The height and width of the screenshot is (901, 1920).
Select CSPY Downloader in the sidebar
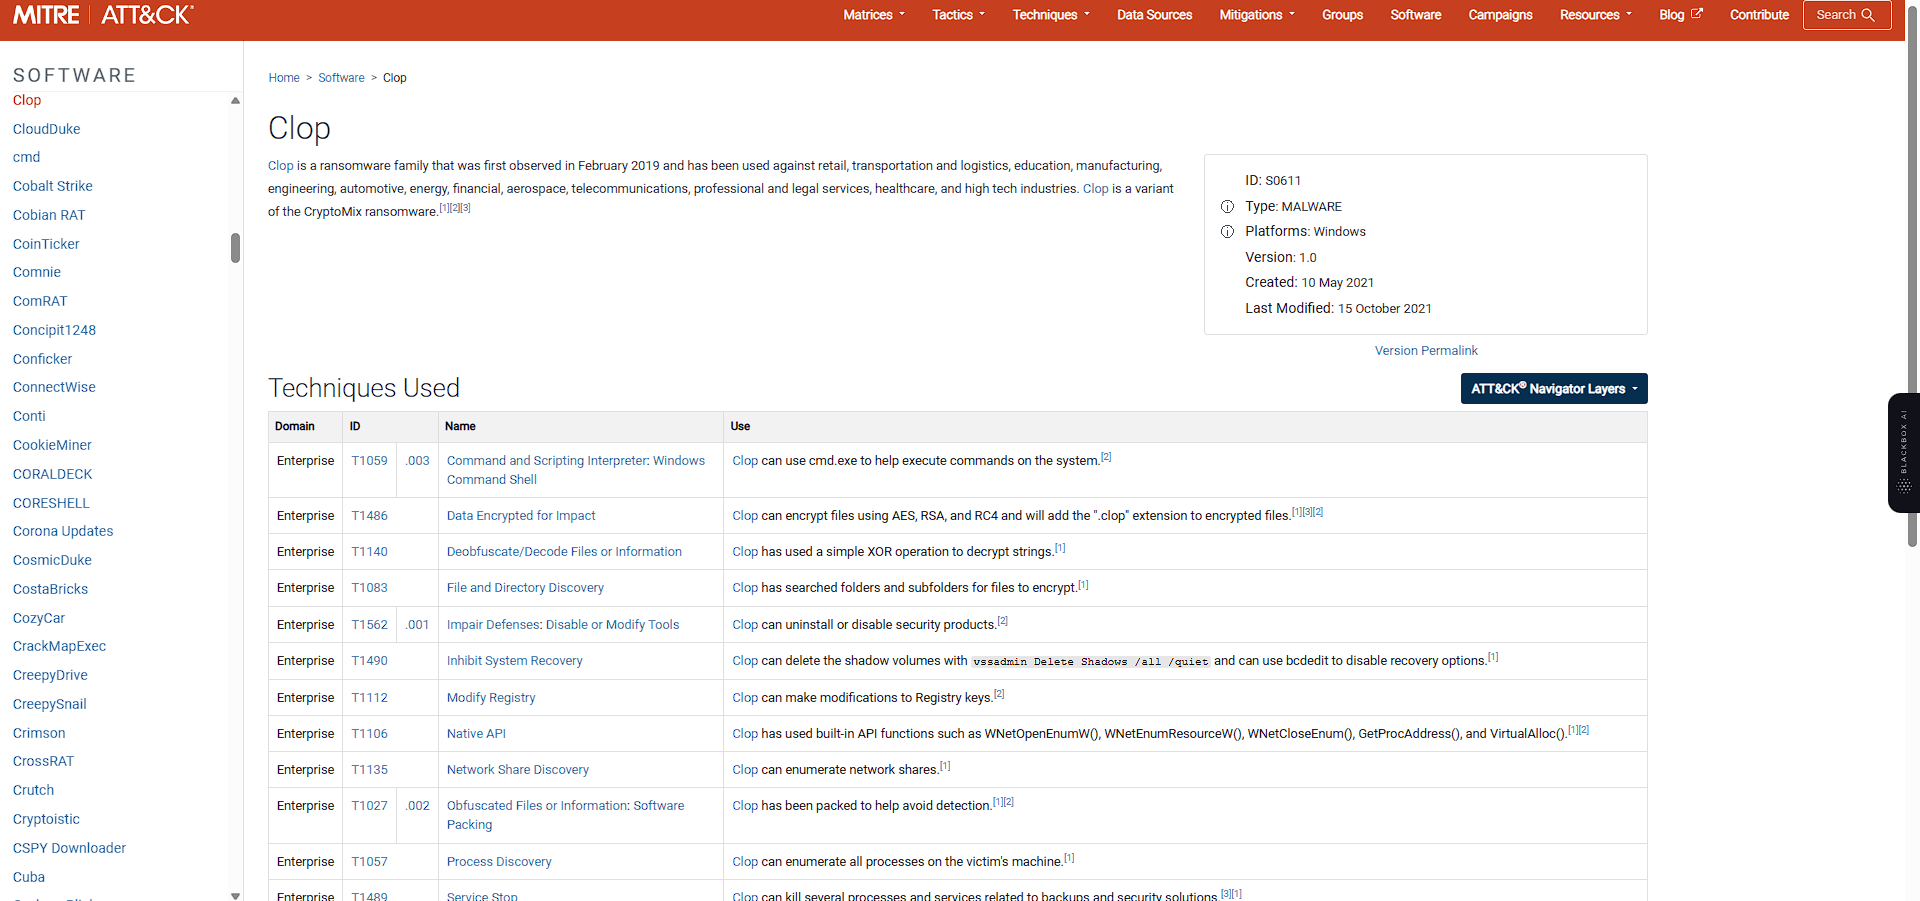(69, 848)
